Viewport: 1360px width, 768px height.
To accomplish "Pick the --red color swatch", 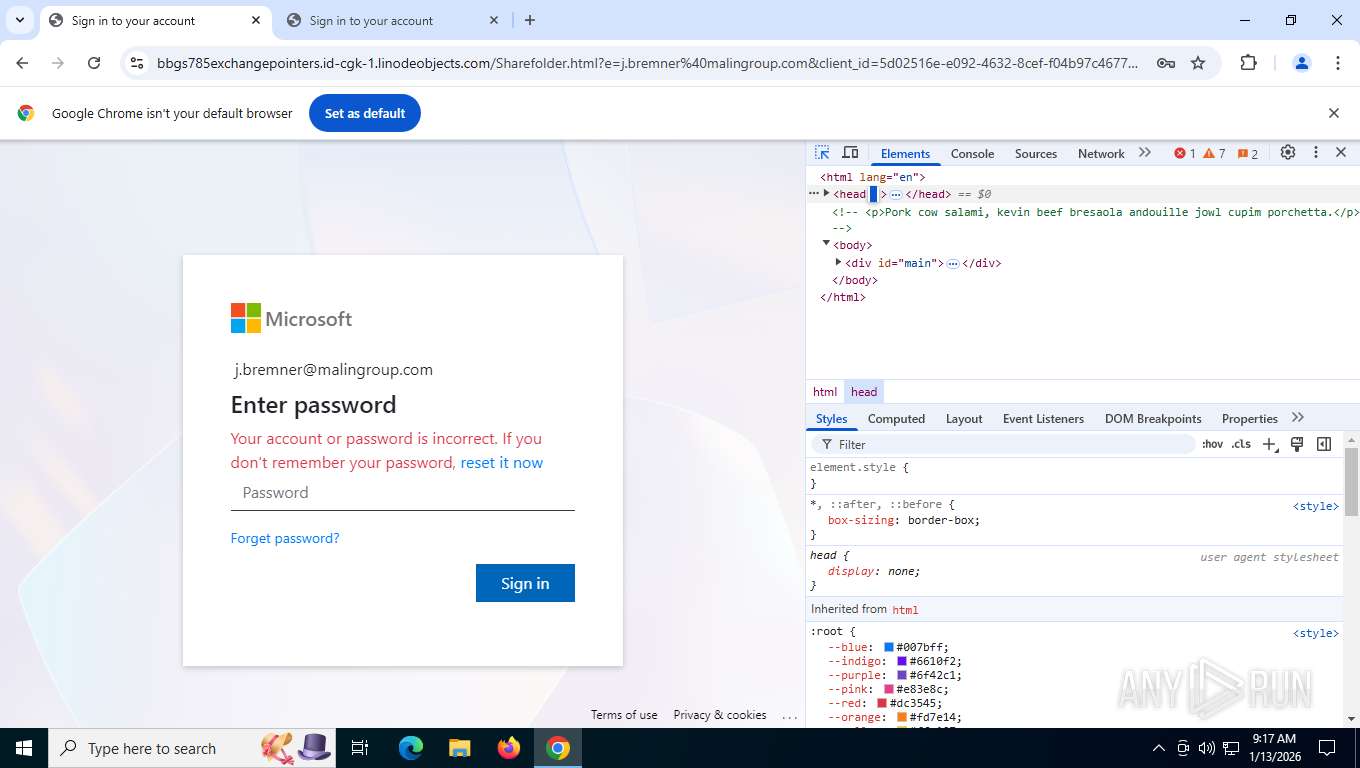I will point(882,703).
